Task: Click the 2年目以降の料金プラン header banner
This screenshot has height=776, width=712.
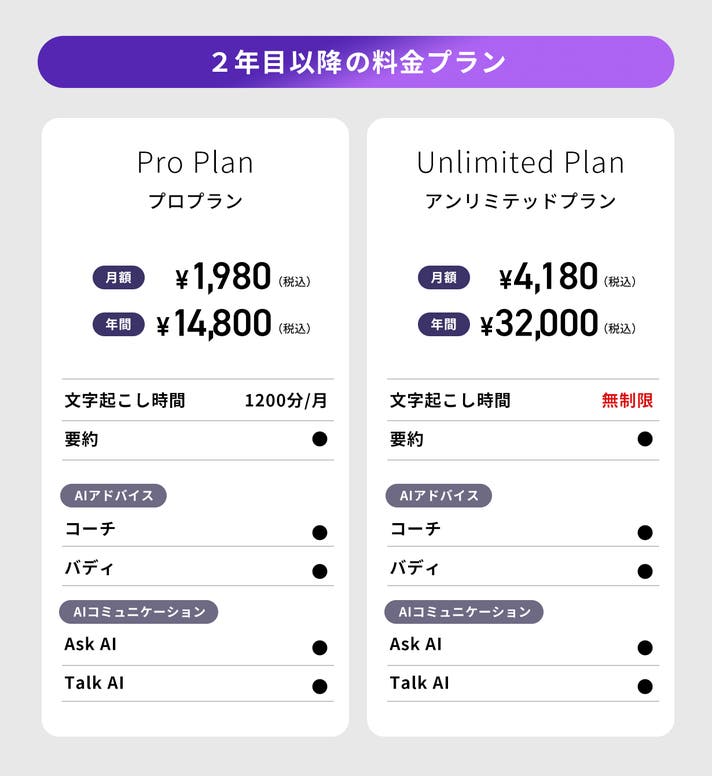Action: pyautogui.click(x=356, y=62)
